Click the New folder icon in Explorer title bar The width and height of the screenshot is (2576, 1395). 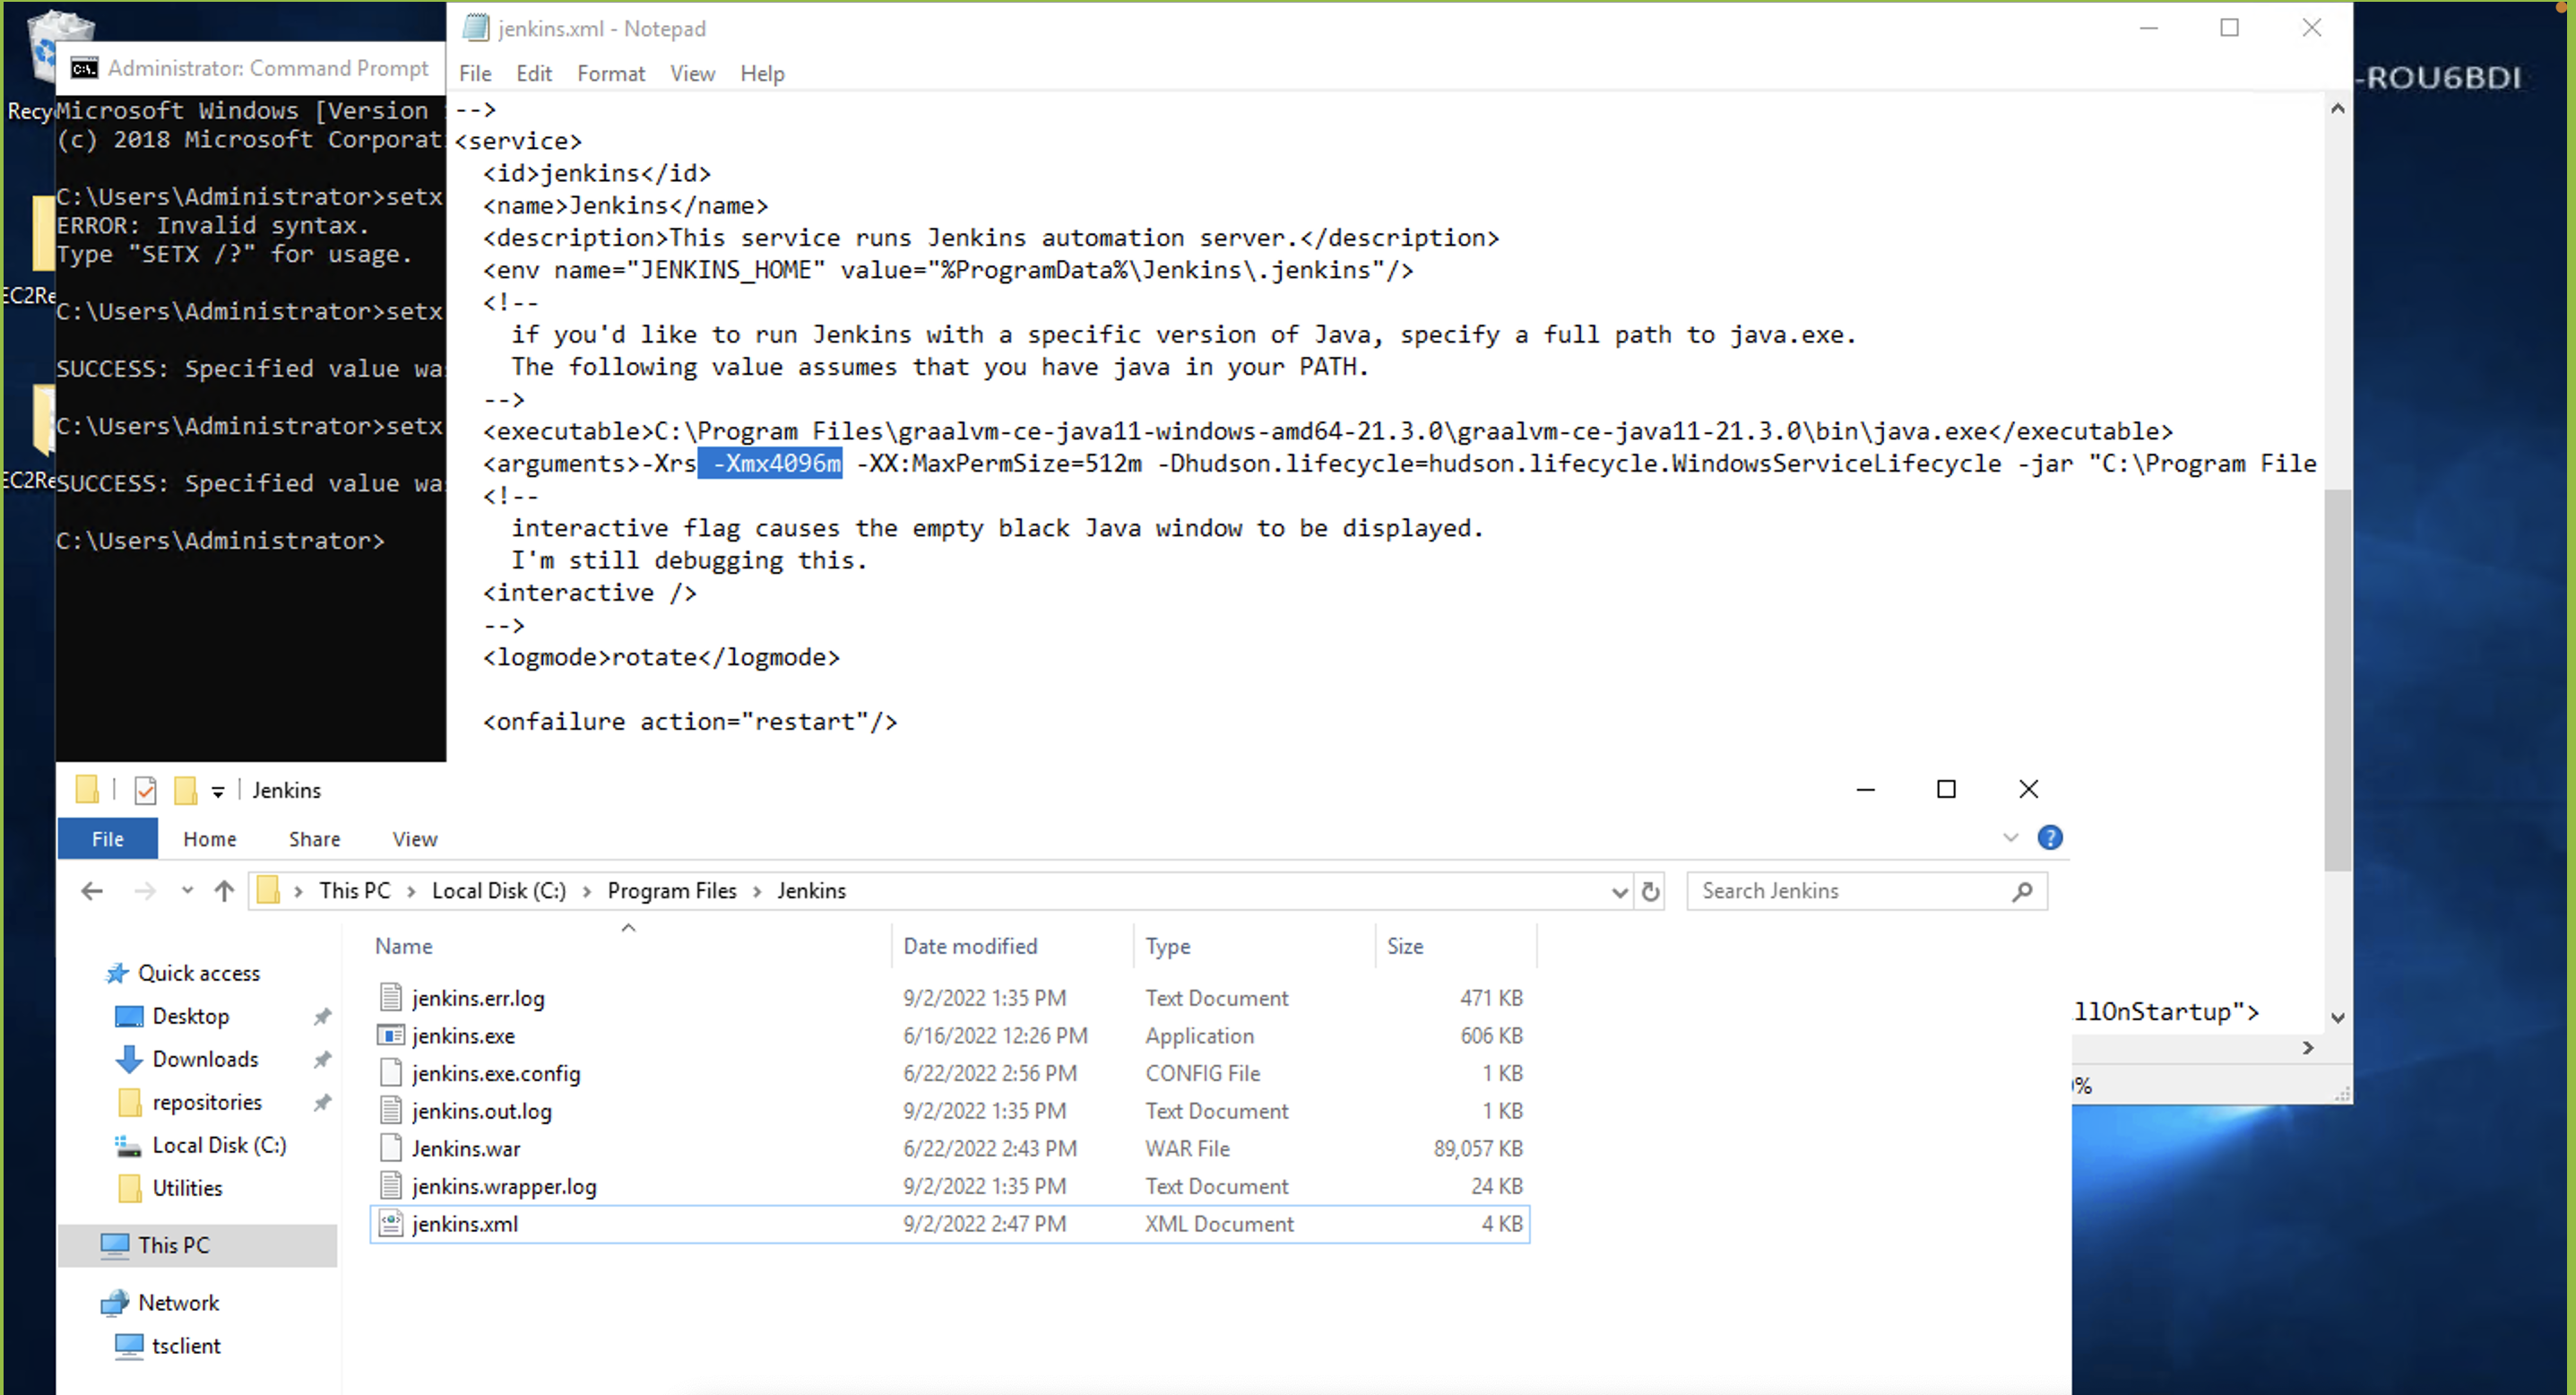click(x=185, y=791)
